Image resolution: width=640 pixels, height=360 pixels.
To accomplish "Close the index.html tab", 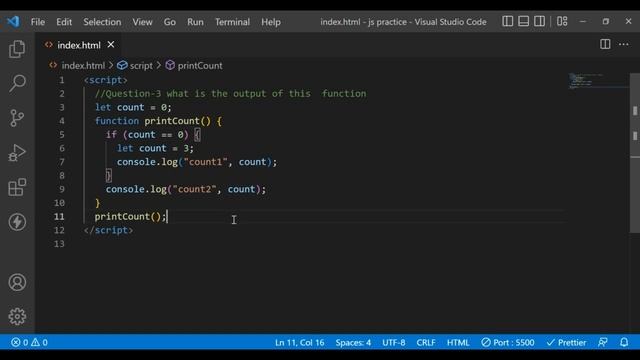I will (x=111, y=44).
